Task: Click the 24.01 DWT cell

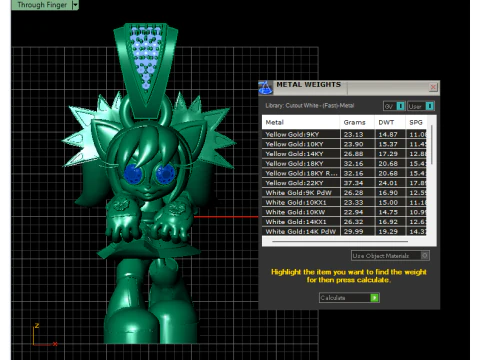Action: [390, 183]
